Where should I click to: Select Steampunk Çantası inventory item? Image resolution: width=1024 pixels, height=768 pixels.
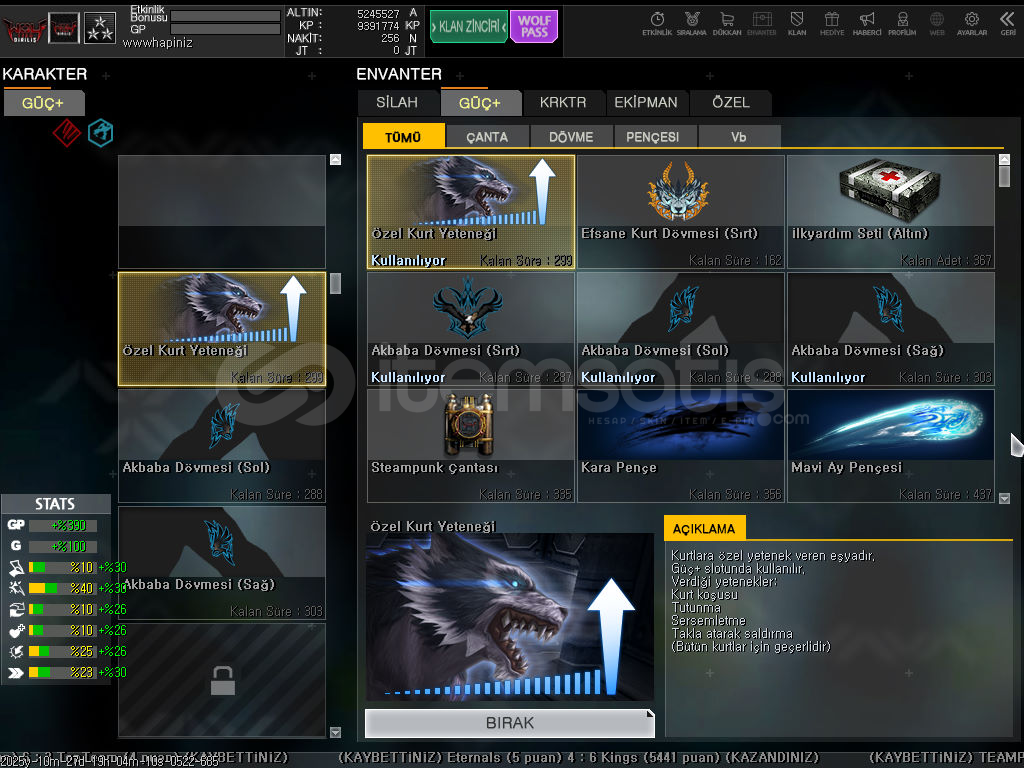pos(471,446)
